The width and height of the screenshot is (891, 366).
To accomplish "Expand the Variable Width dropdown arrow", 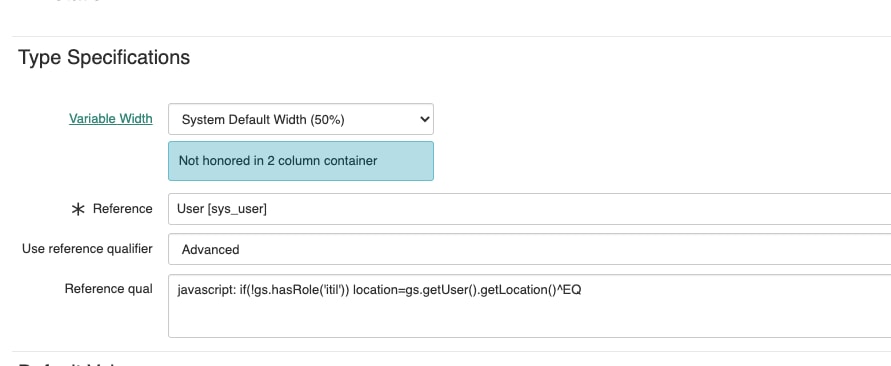I will (x=423, y=119).
